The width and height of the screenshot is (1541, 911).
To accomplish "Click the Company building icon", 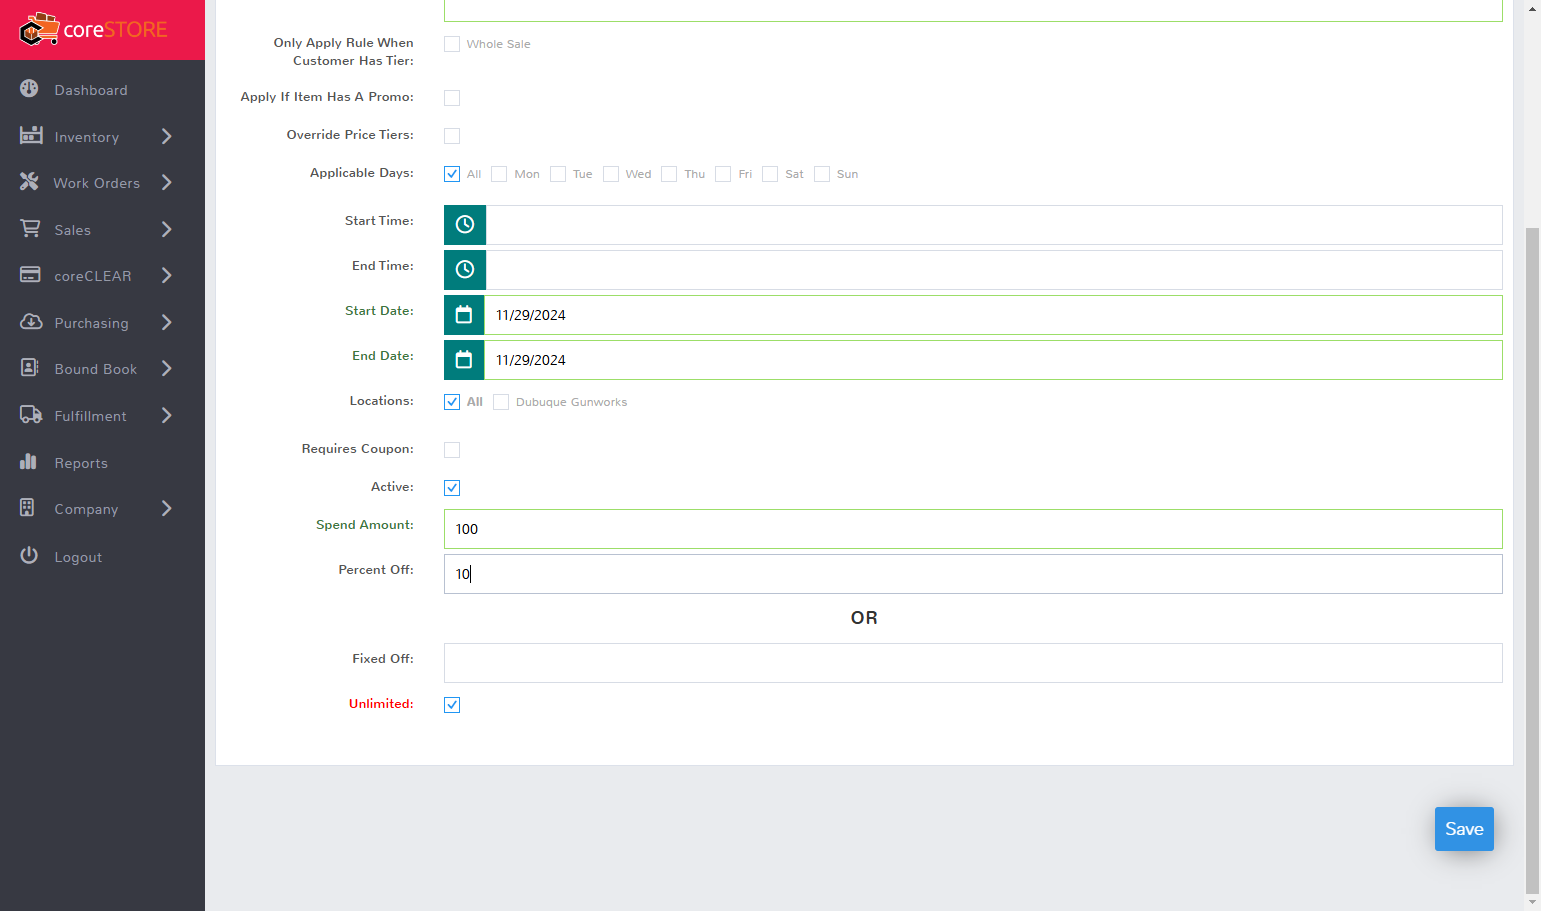I will tap(28, 508).
